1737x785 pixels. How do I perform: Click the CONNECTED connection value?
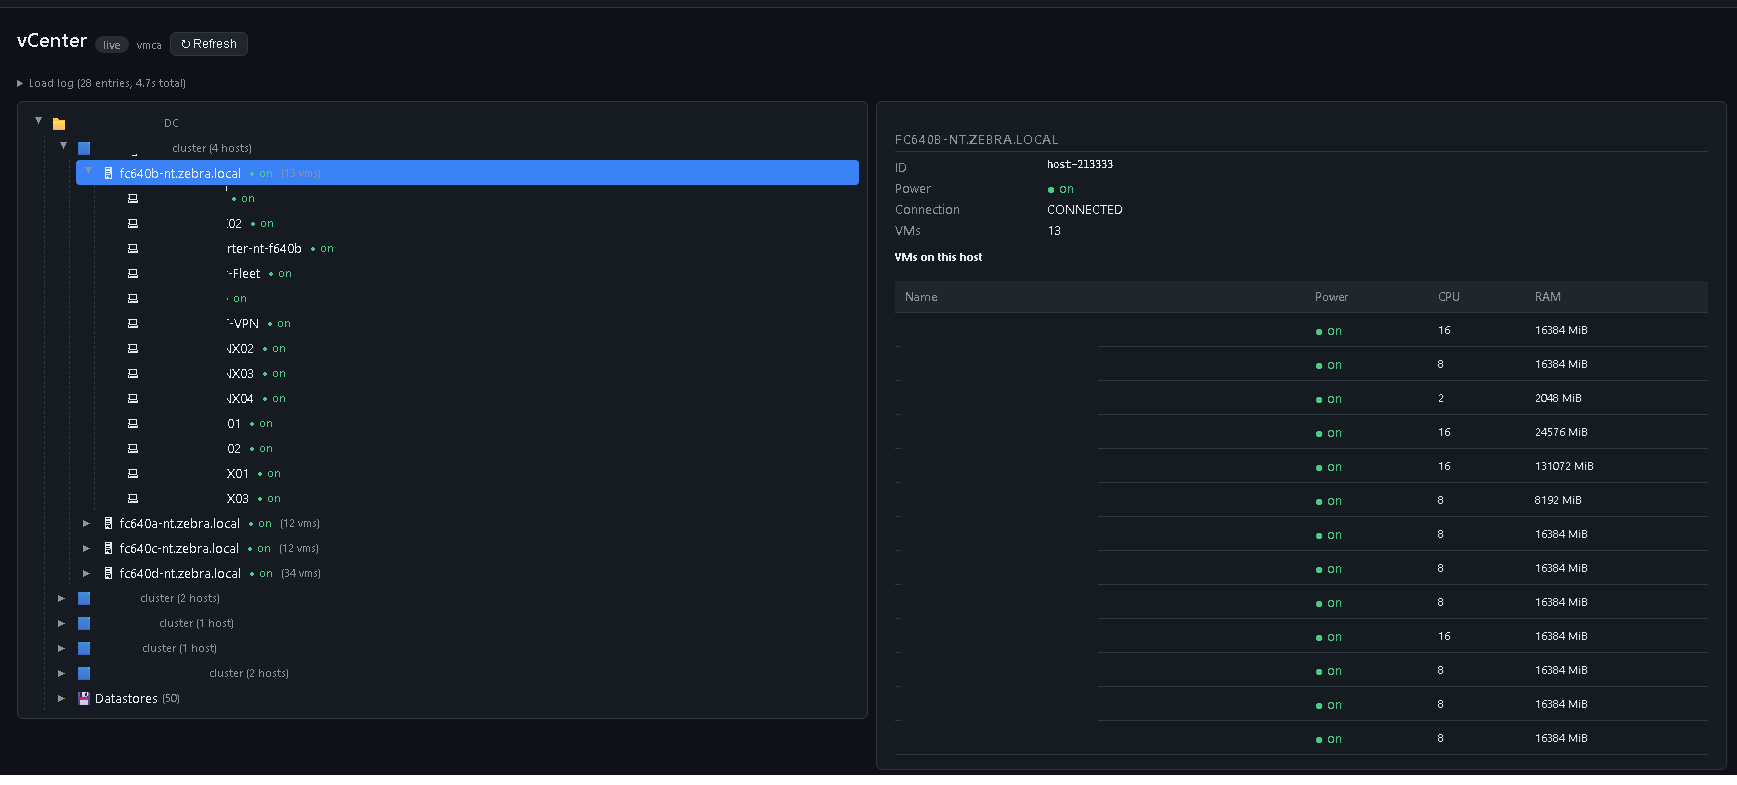click(1085, 210)
